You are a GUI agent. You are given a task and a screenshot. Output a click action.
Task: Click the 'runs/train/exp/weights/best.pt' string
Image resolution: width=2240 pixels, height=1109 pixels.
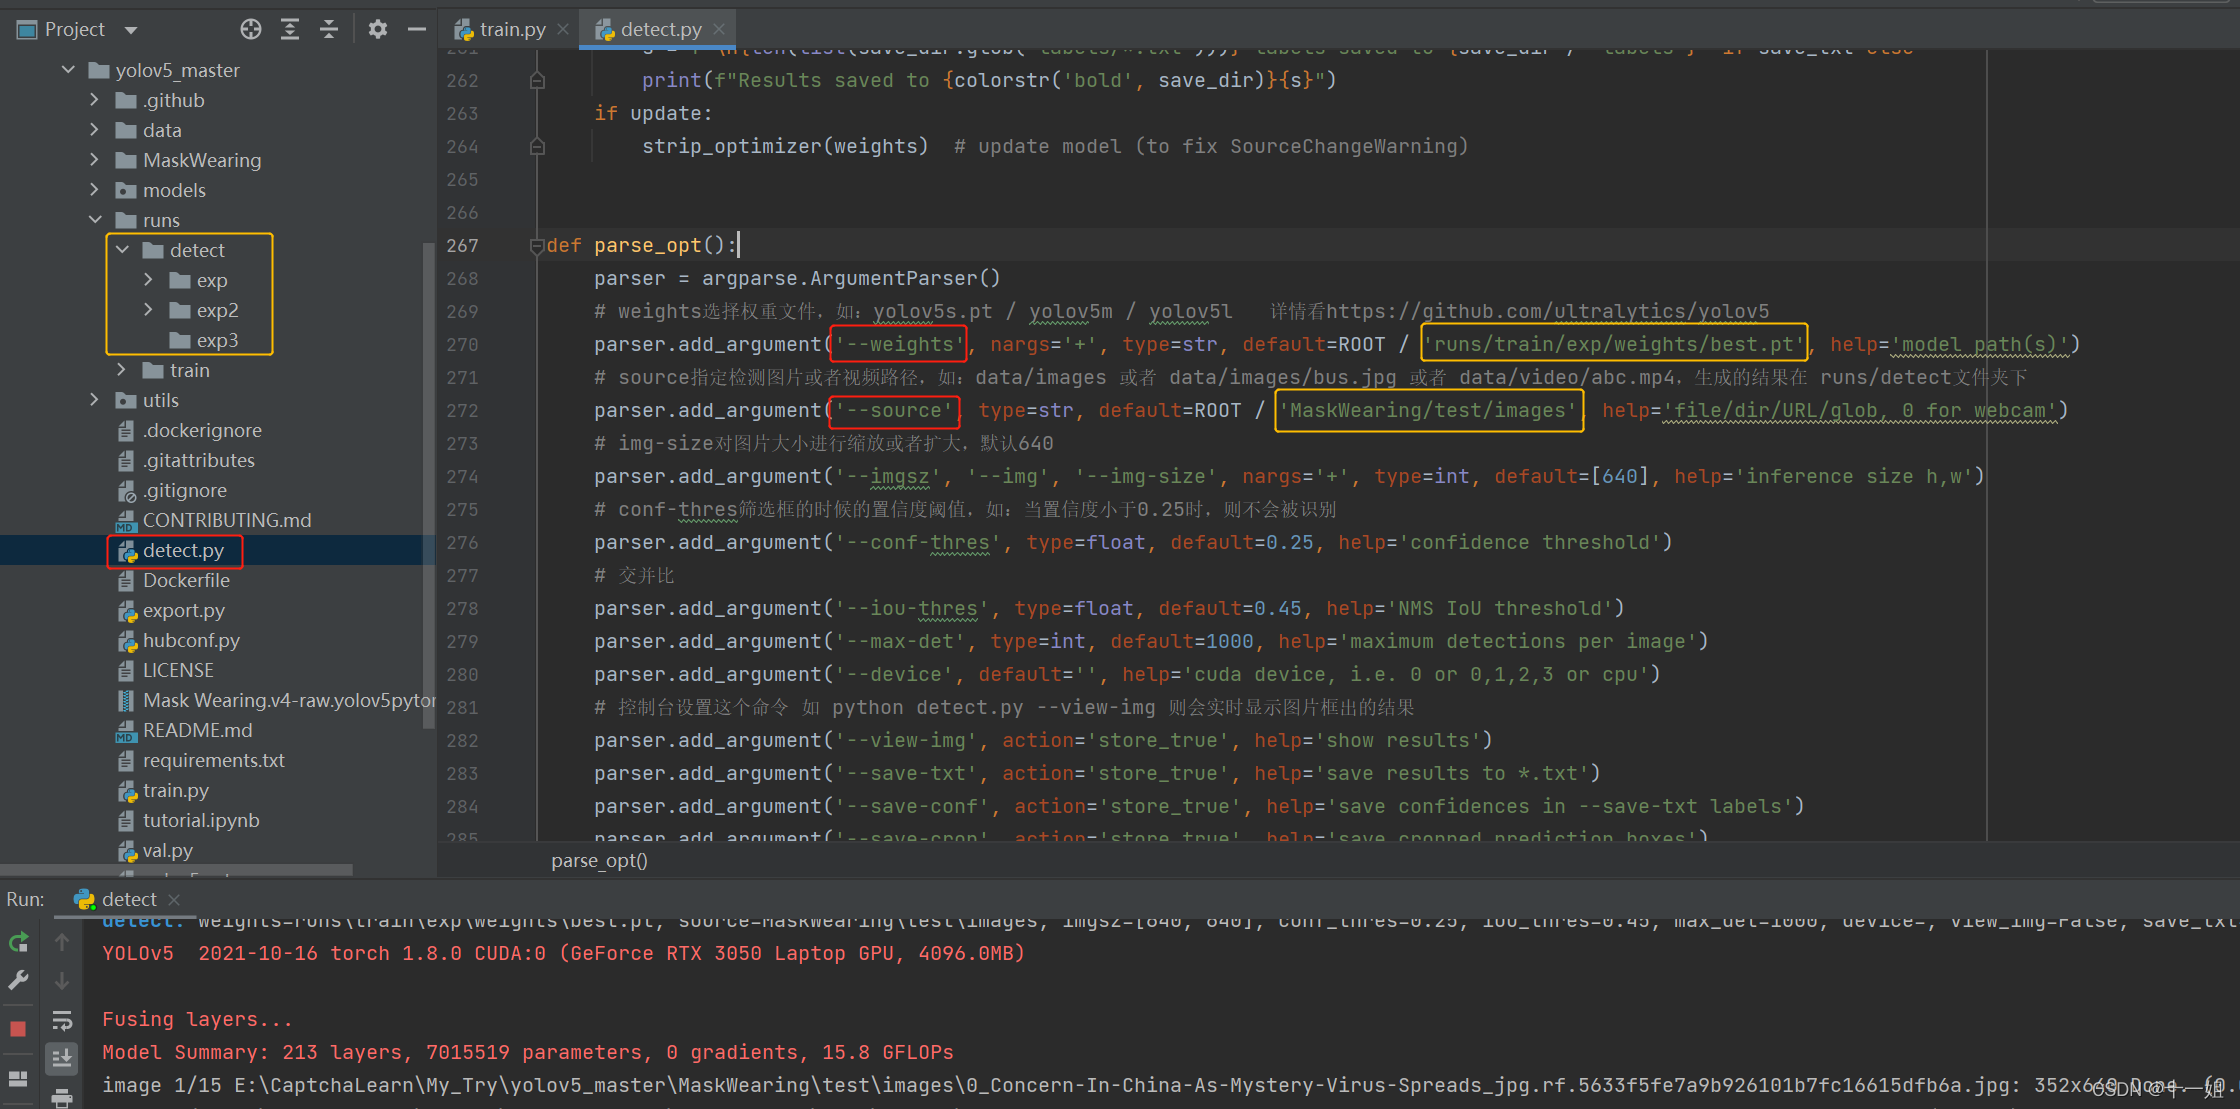click(x=1614, y=344)
